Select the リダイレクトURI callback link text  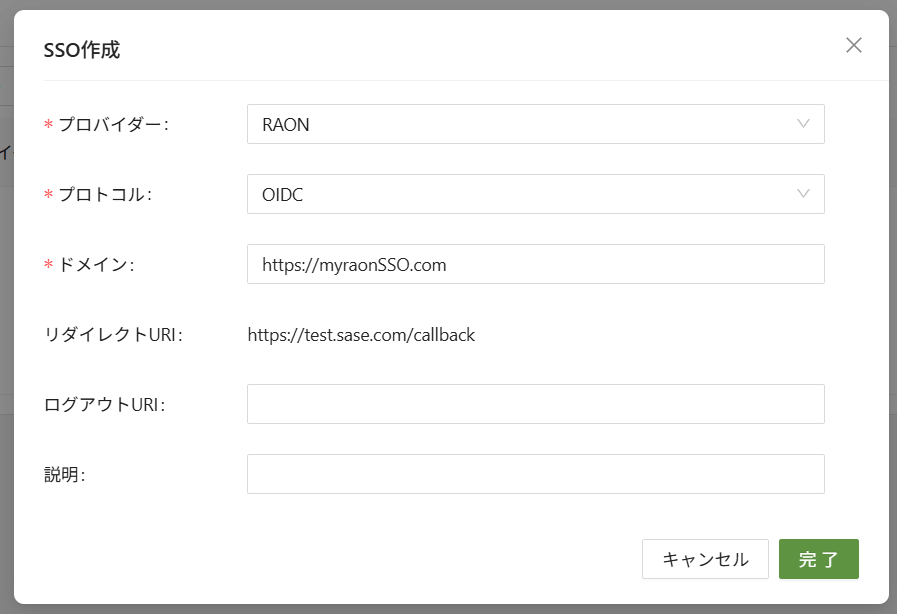(x=360, y=334)
